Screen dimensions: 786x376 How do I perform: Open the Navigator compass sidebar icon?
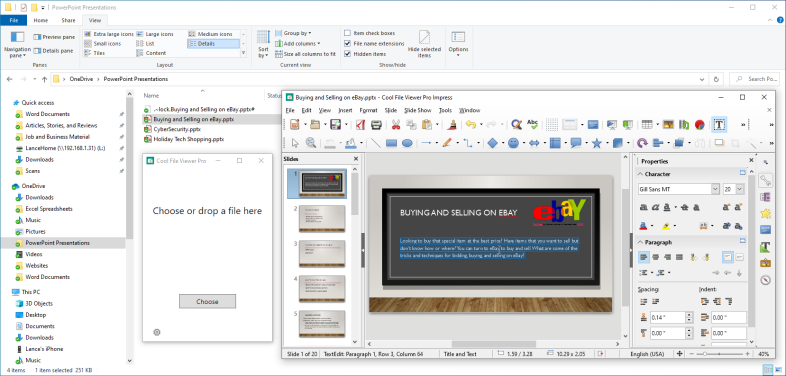(765, 280)
